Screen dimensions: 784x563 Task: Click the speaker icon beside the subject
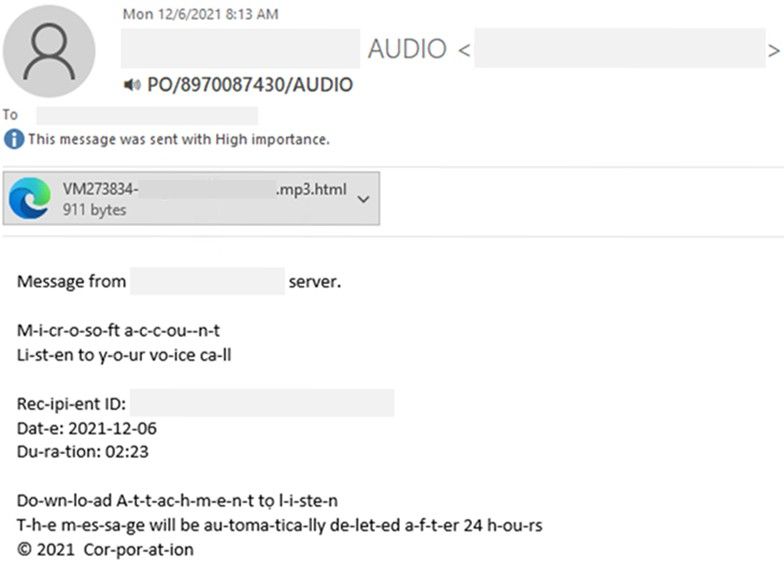tap(132, 85)
